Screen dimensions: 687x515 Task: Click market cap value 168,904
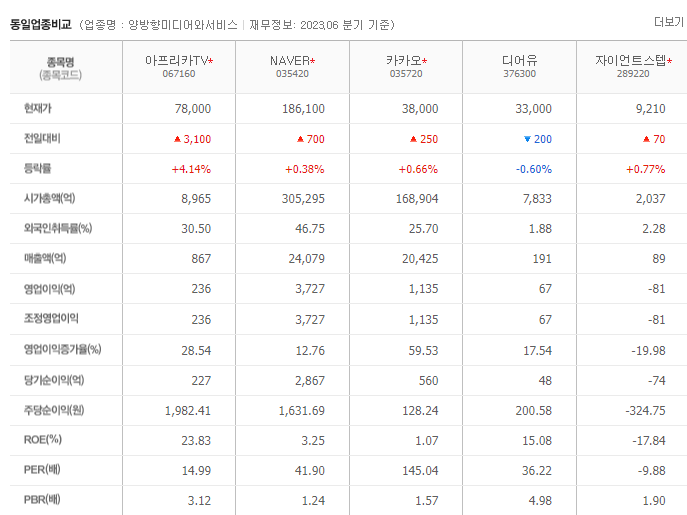pos(417,199)
